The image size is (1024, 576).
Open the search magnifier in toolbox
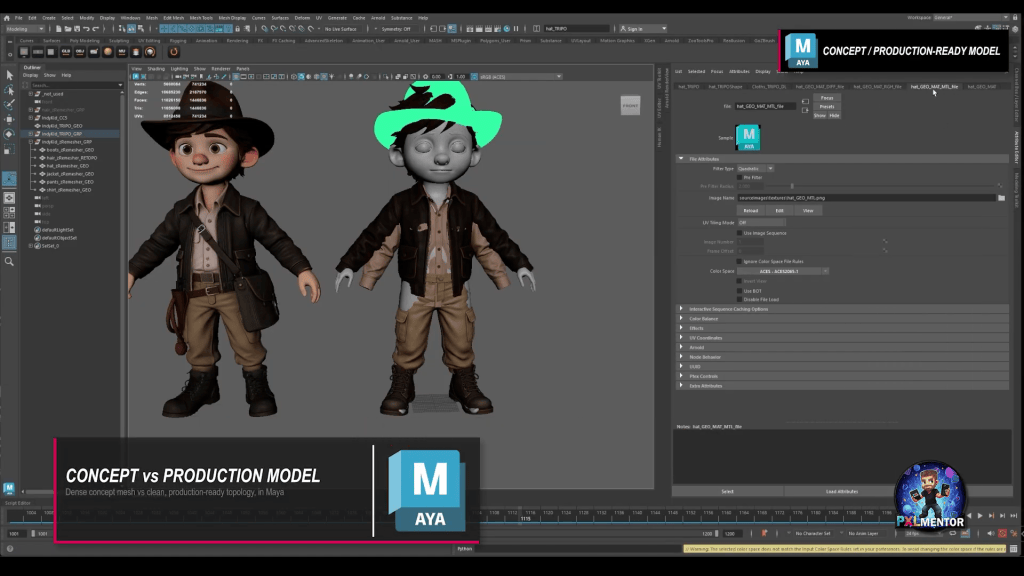(x=9, y=261)
